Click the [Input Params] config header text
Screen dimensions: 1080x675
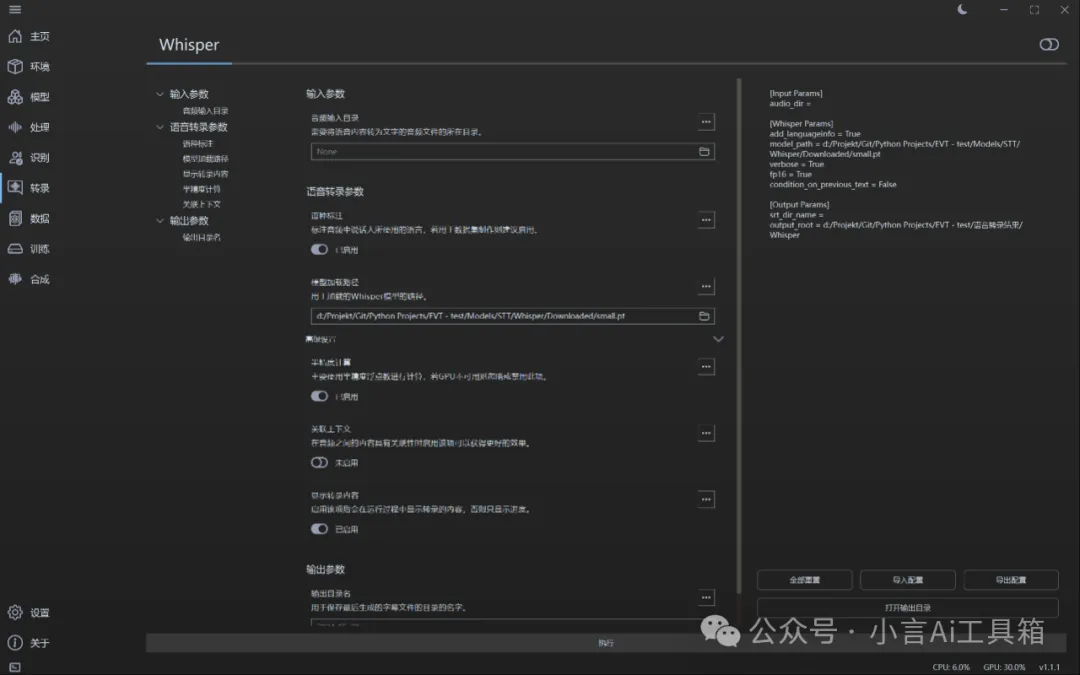point(796,94)
